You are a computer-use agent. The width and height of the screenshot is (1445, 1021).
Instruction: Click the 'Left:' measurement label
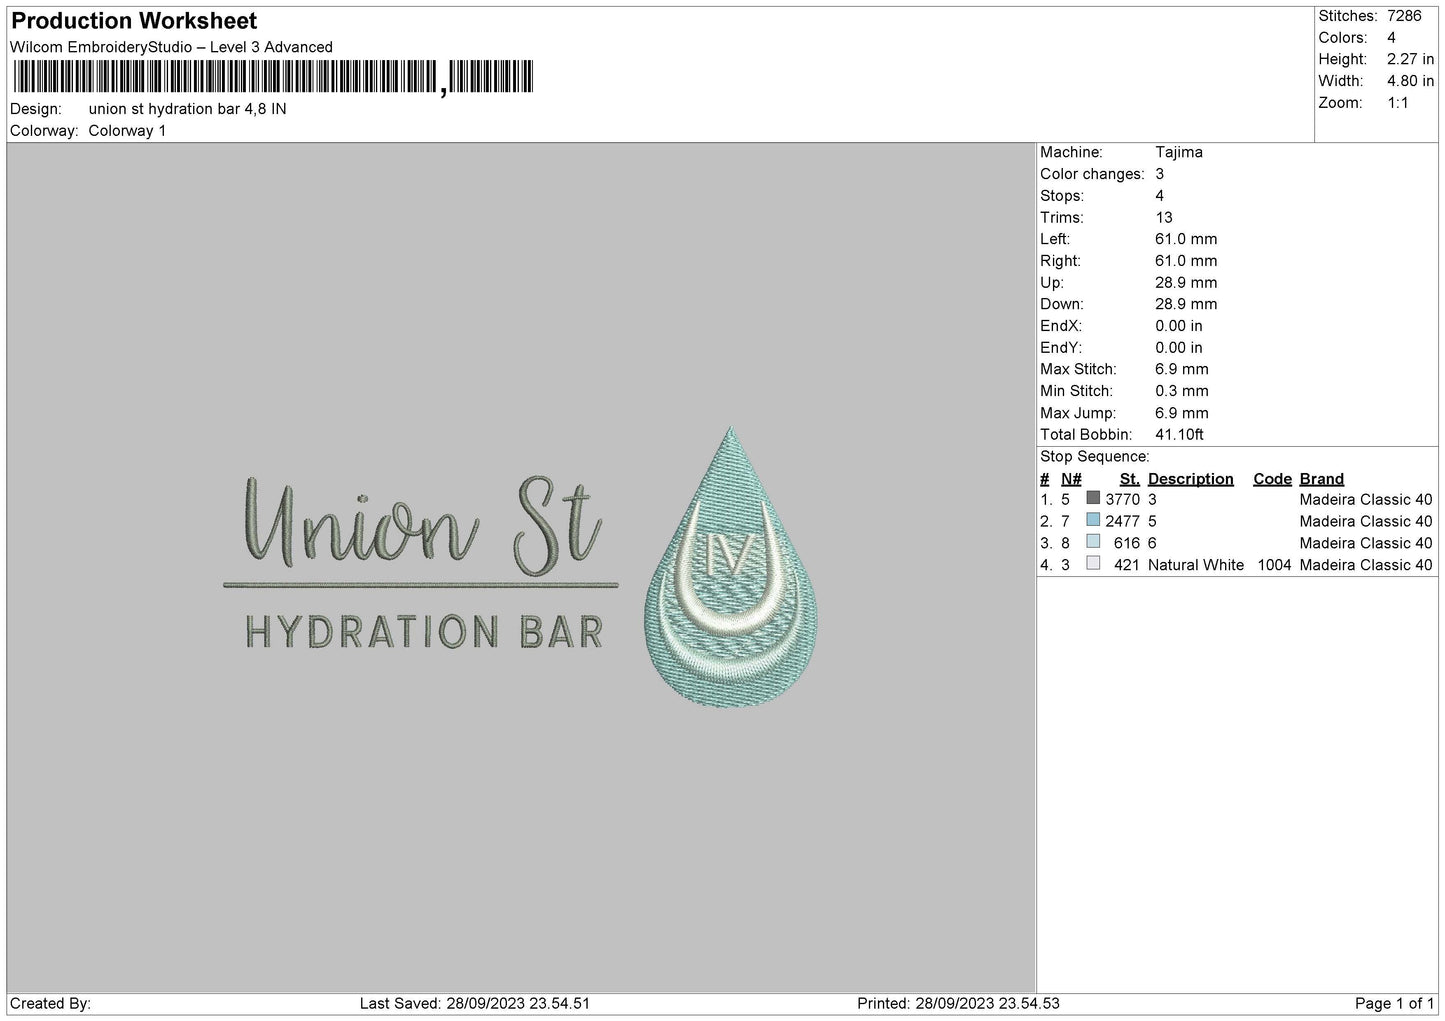coord(1055,239)
